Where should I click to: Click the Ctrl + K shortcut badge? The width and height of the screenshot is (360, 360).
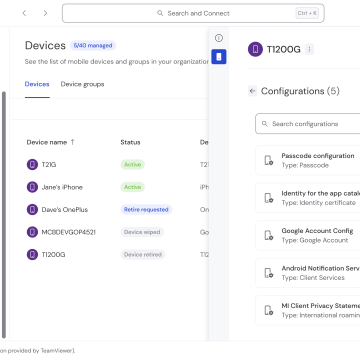tap(307, 13)
